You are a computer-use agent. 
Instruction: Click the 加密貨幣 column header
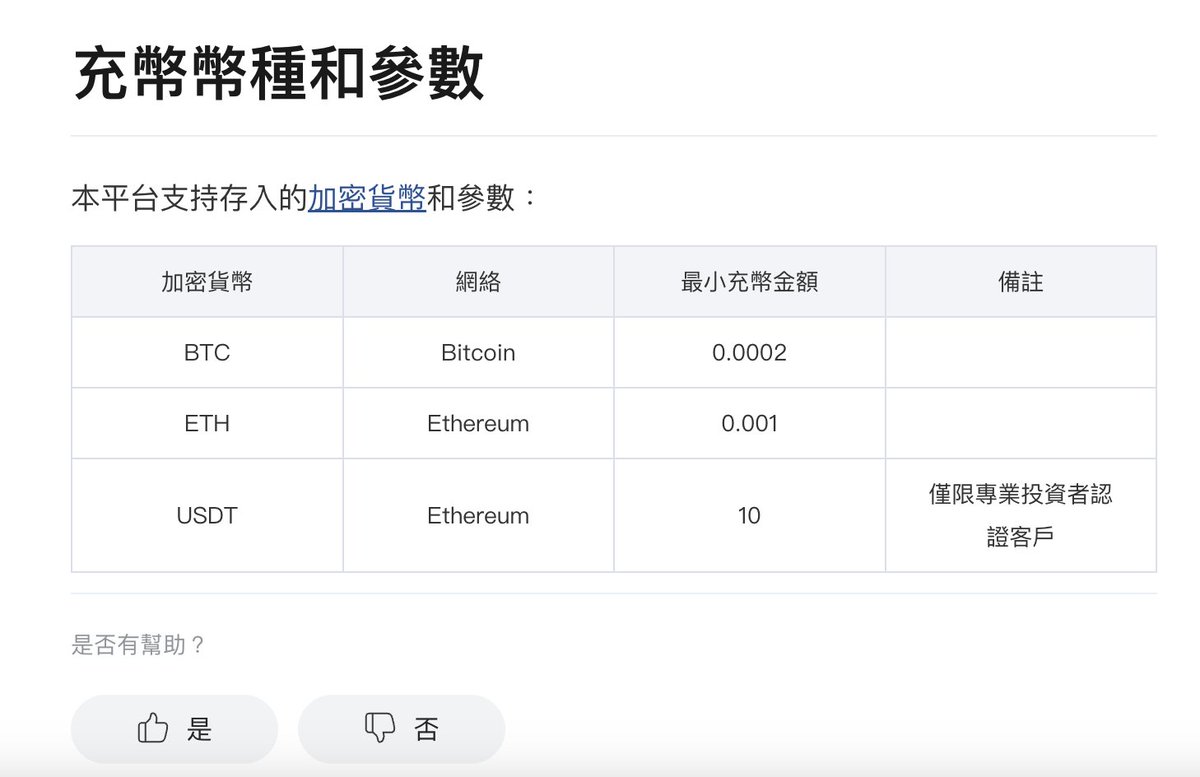click(207, 282)
